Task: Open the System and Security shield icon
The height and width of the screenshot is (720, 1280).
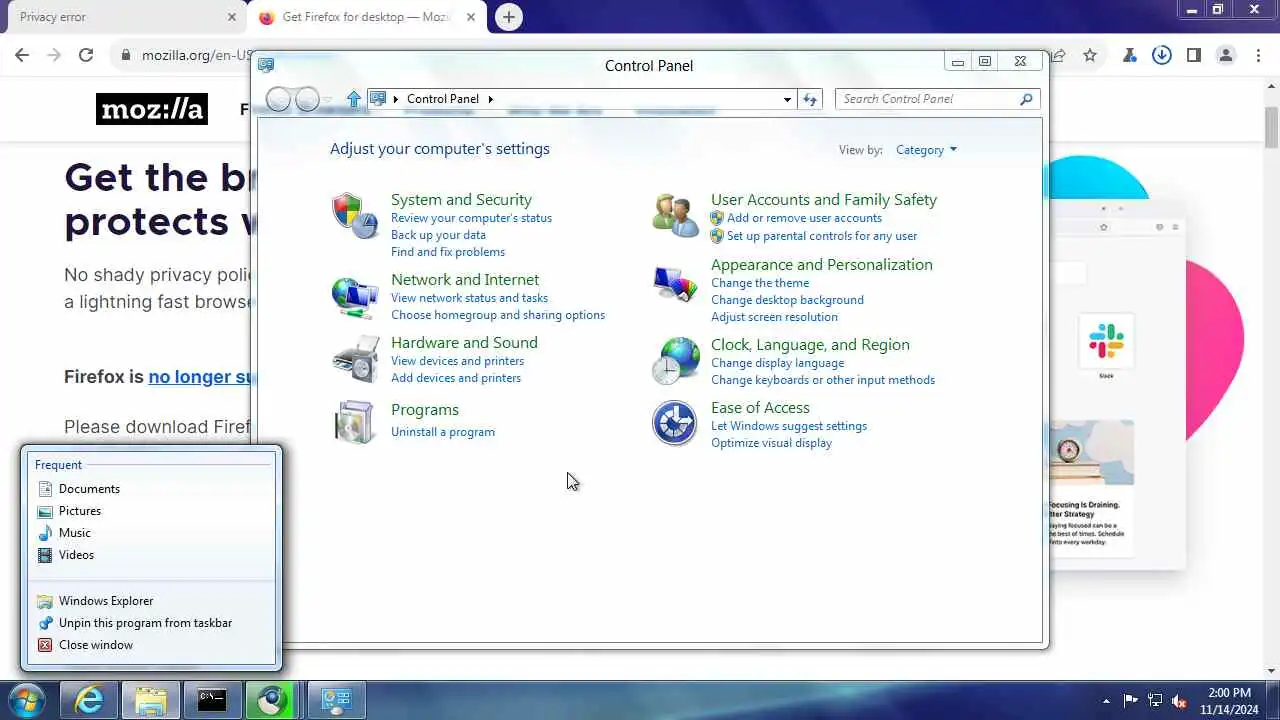Action: (x=355, y=215)
